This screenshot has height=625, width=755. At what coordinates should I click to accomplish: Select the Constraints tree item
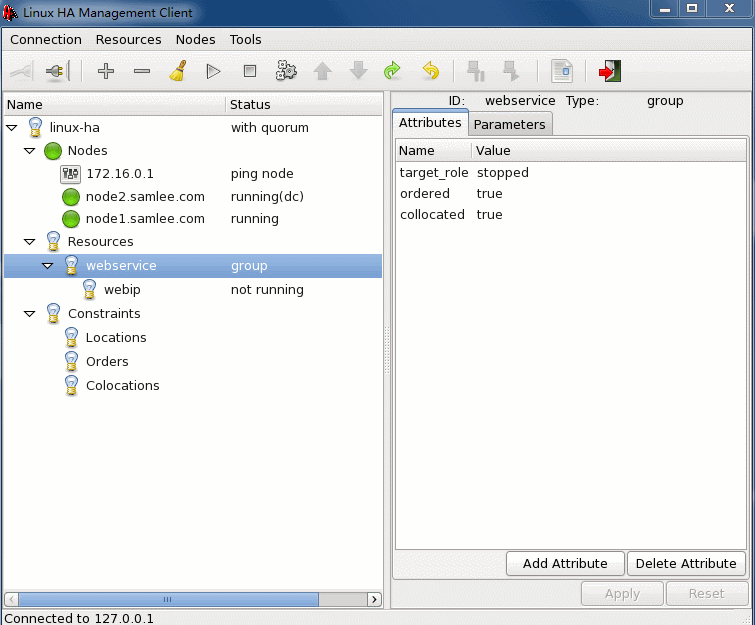[104, 313]
